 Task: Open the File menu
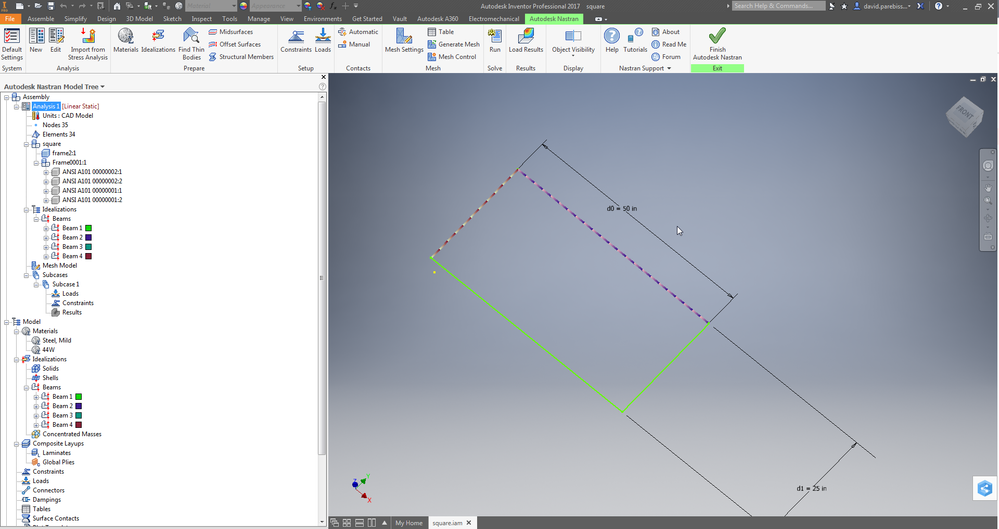point(10,18)
